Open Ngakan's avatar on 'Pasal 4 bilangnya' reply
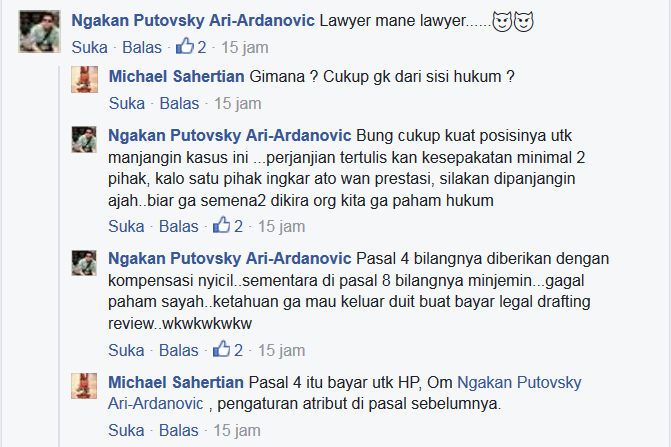Viewport: 671px width, 447px height. pos(84,263)
